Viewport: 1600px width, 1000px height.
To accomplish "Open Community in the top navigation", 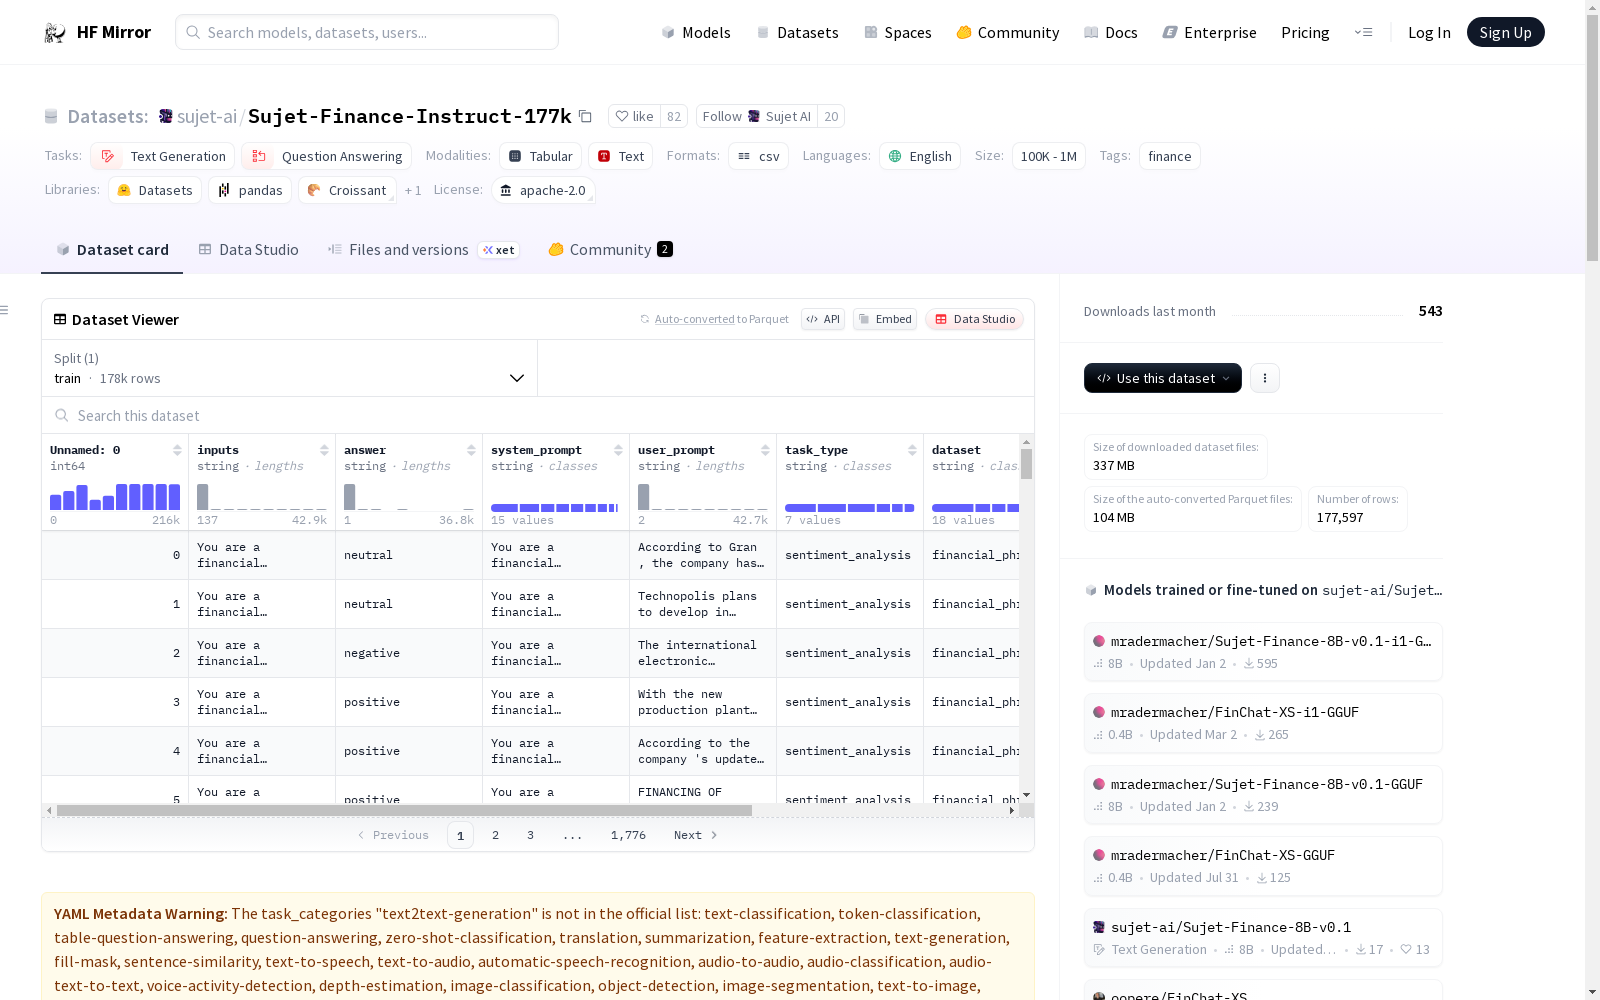I will [x=1008, y=33].
